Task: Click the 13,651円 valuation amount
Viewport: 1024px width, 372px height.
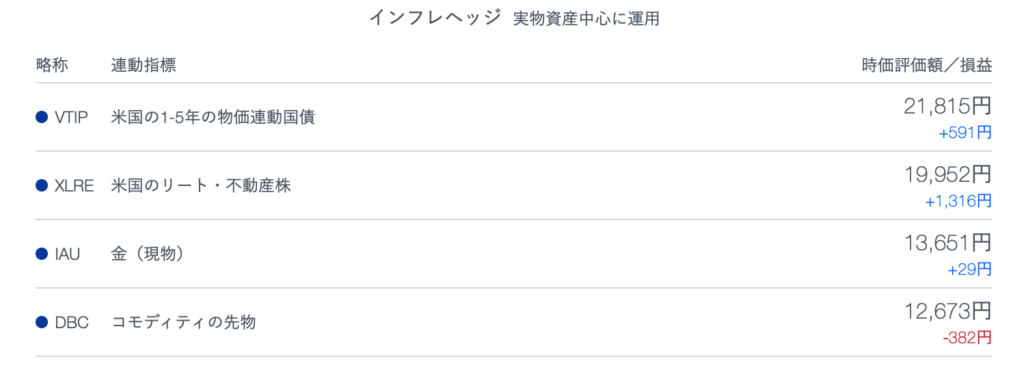Action: tap(948, 243)
